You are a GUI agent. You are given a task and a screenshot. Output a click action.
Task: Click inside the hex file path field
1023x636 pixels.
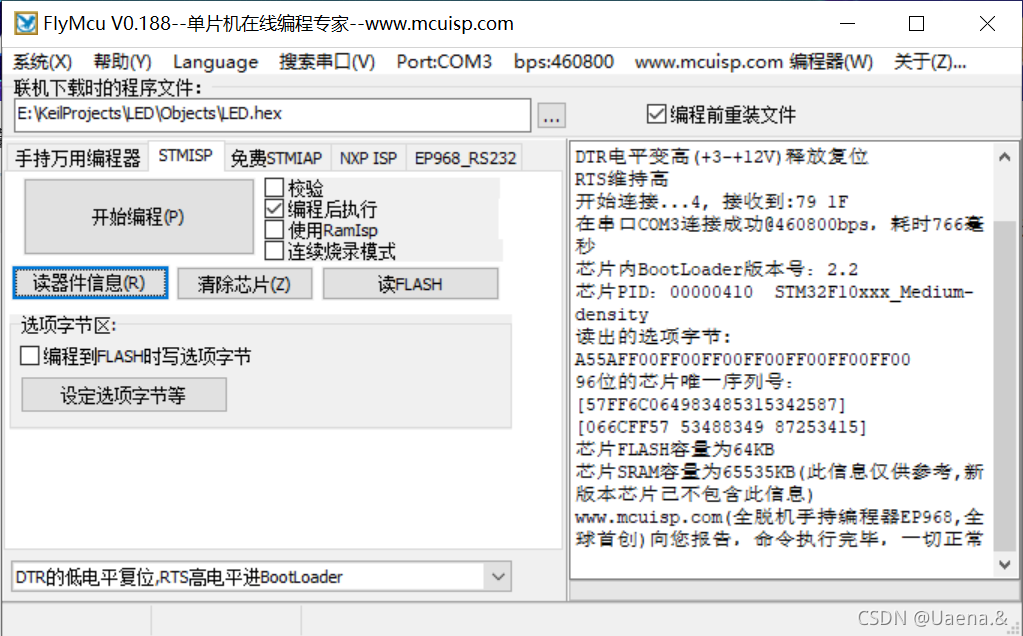coord(270,115)
